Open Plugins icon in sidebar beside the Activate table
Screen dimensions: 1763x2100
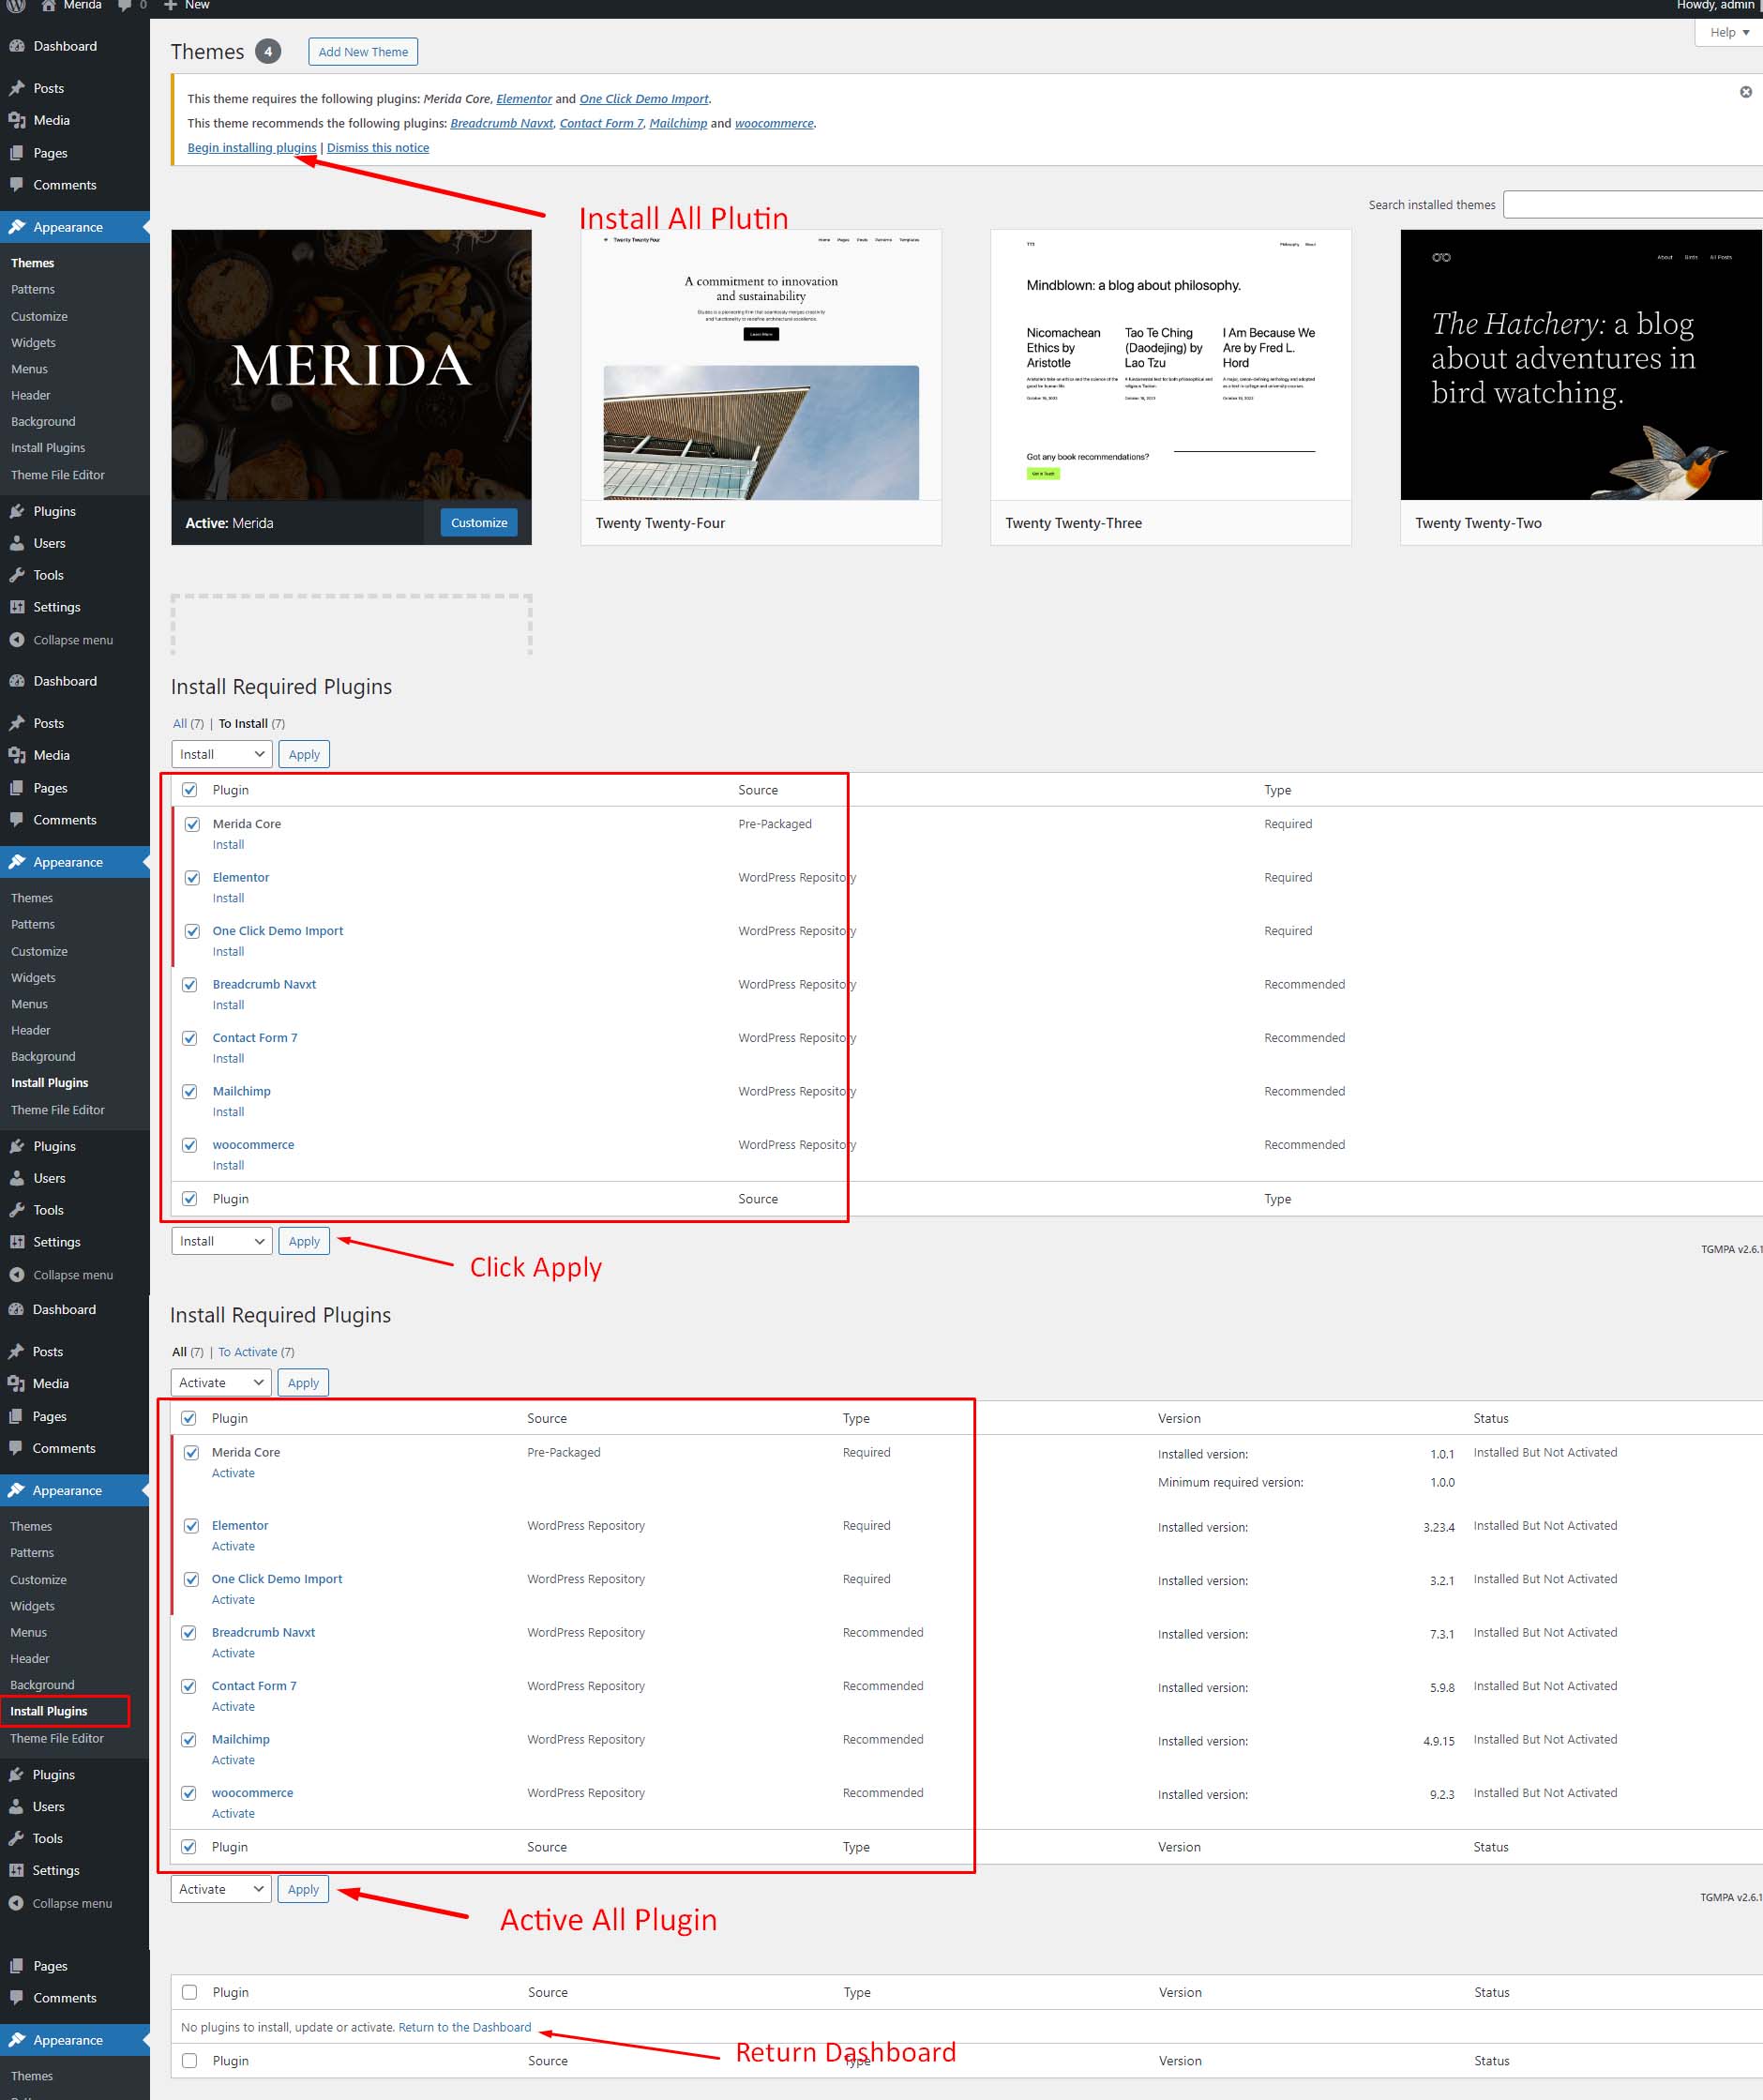(16, 1774)
